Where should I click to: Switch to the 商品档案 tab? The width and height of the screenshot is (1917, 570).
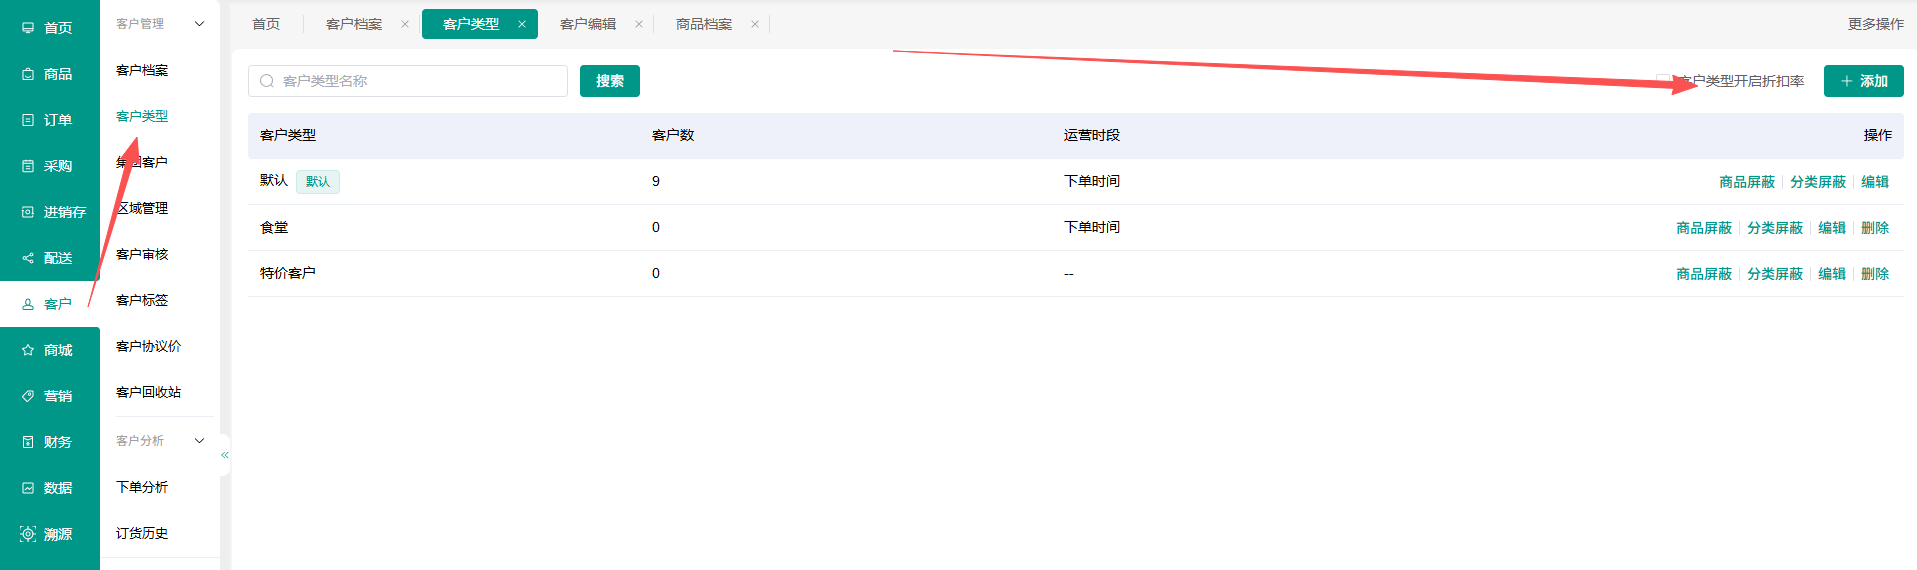point(704,24)
